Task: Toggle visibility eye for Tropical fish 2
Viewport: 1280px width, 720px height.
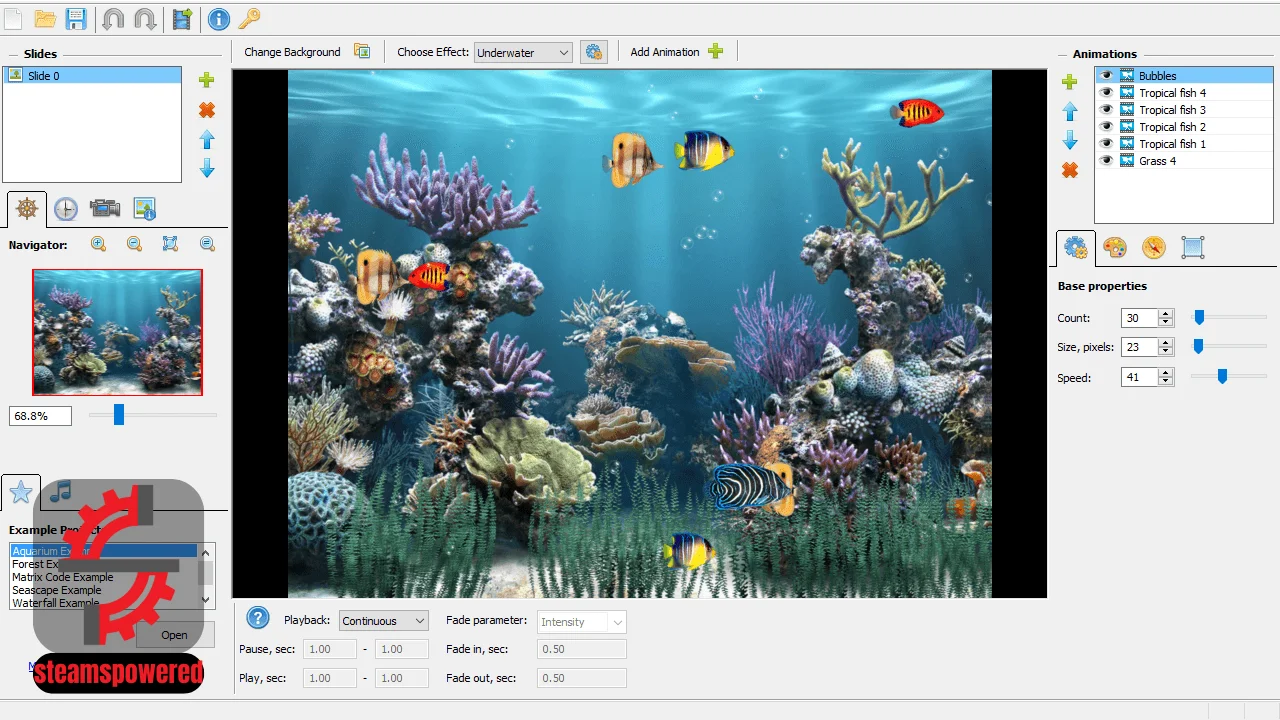Action: (1107, 127)
